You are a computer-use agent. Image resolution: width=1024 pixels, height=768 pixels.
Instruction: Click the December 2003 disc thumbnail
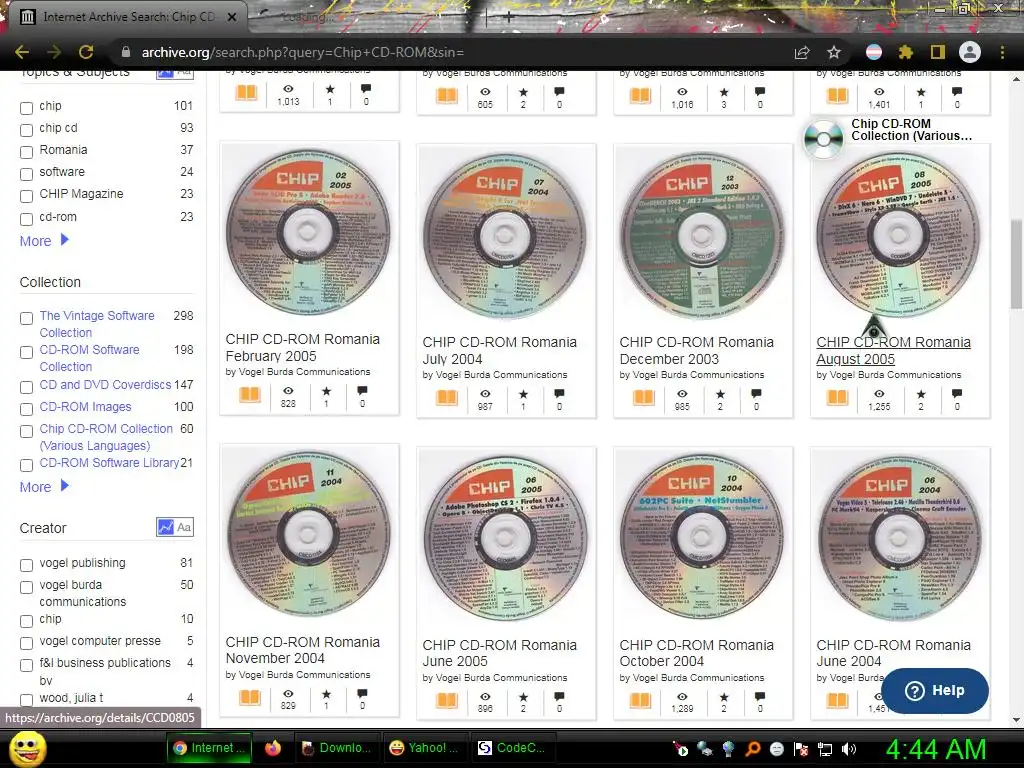[x=702, y=235]
